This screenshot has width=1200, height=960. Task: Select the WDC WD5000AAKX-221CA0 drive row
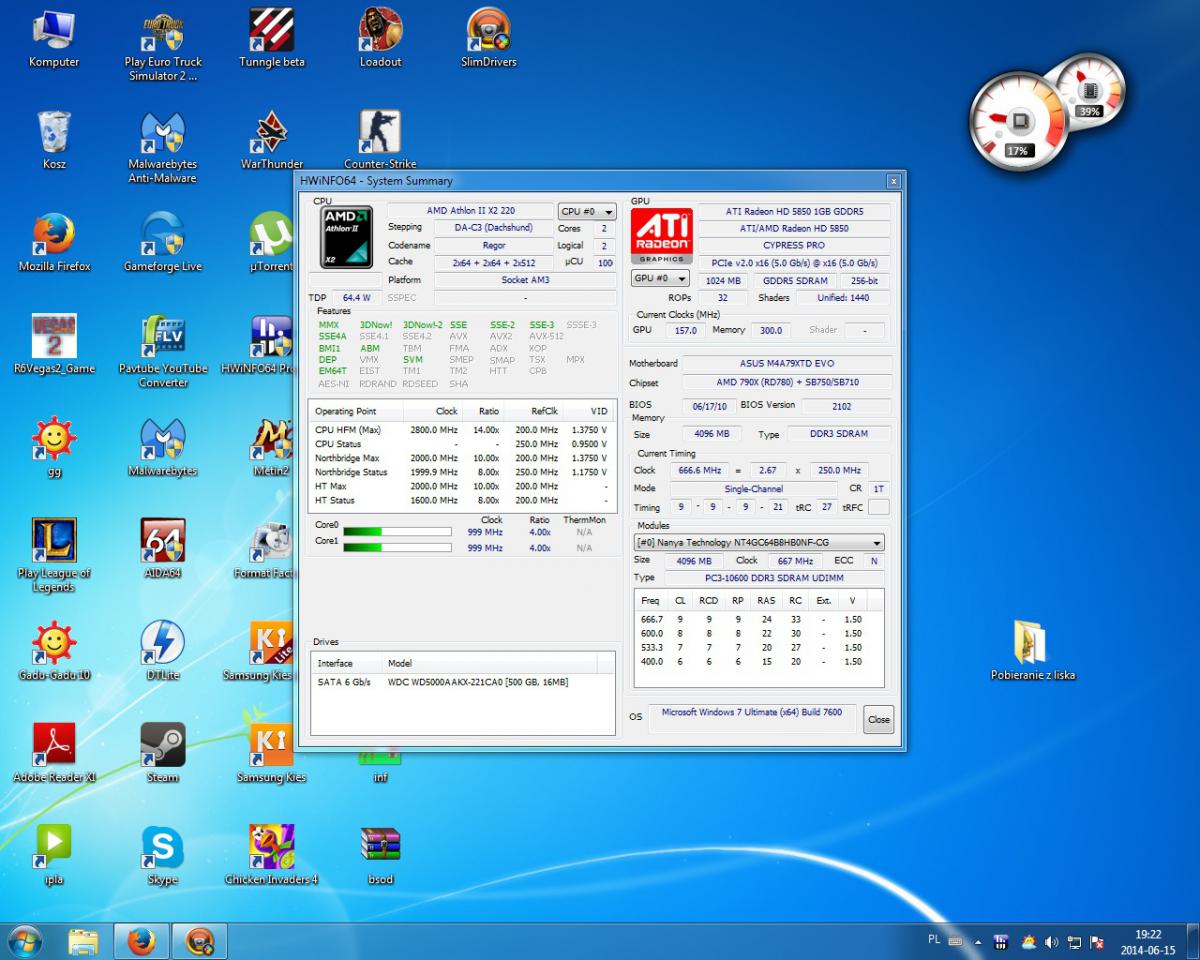(464, 682)
